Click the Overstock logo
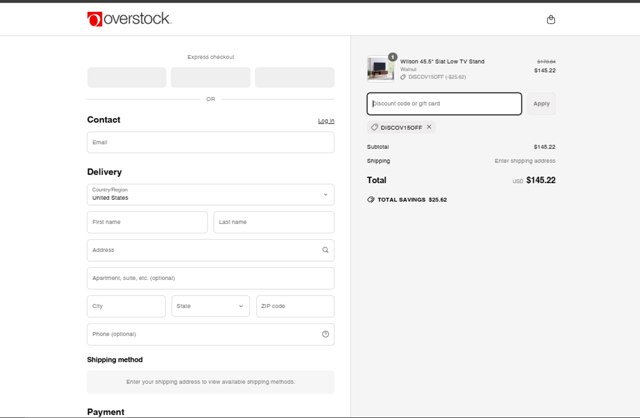The height and width of the screenshot is (418, 640). 129,19
